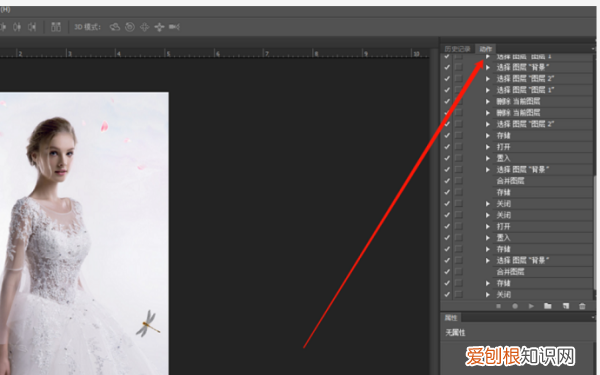
Task: Click distribute right edges icon in options bar
Action: click(32, 27)
